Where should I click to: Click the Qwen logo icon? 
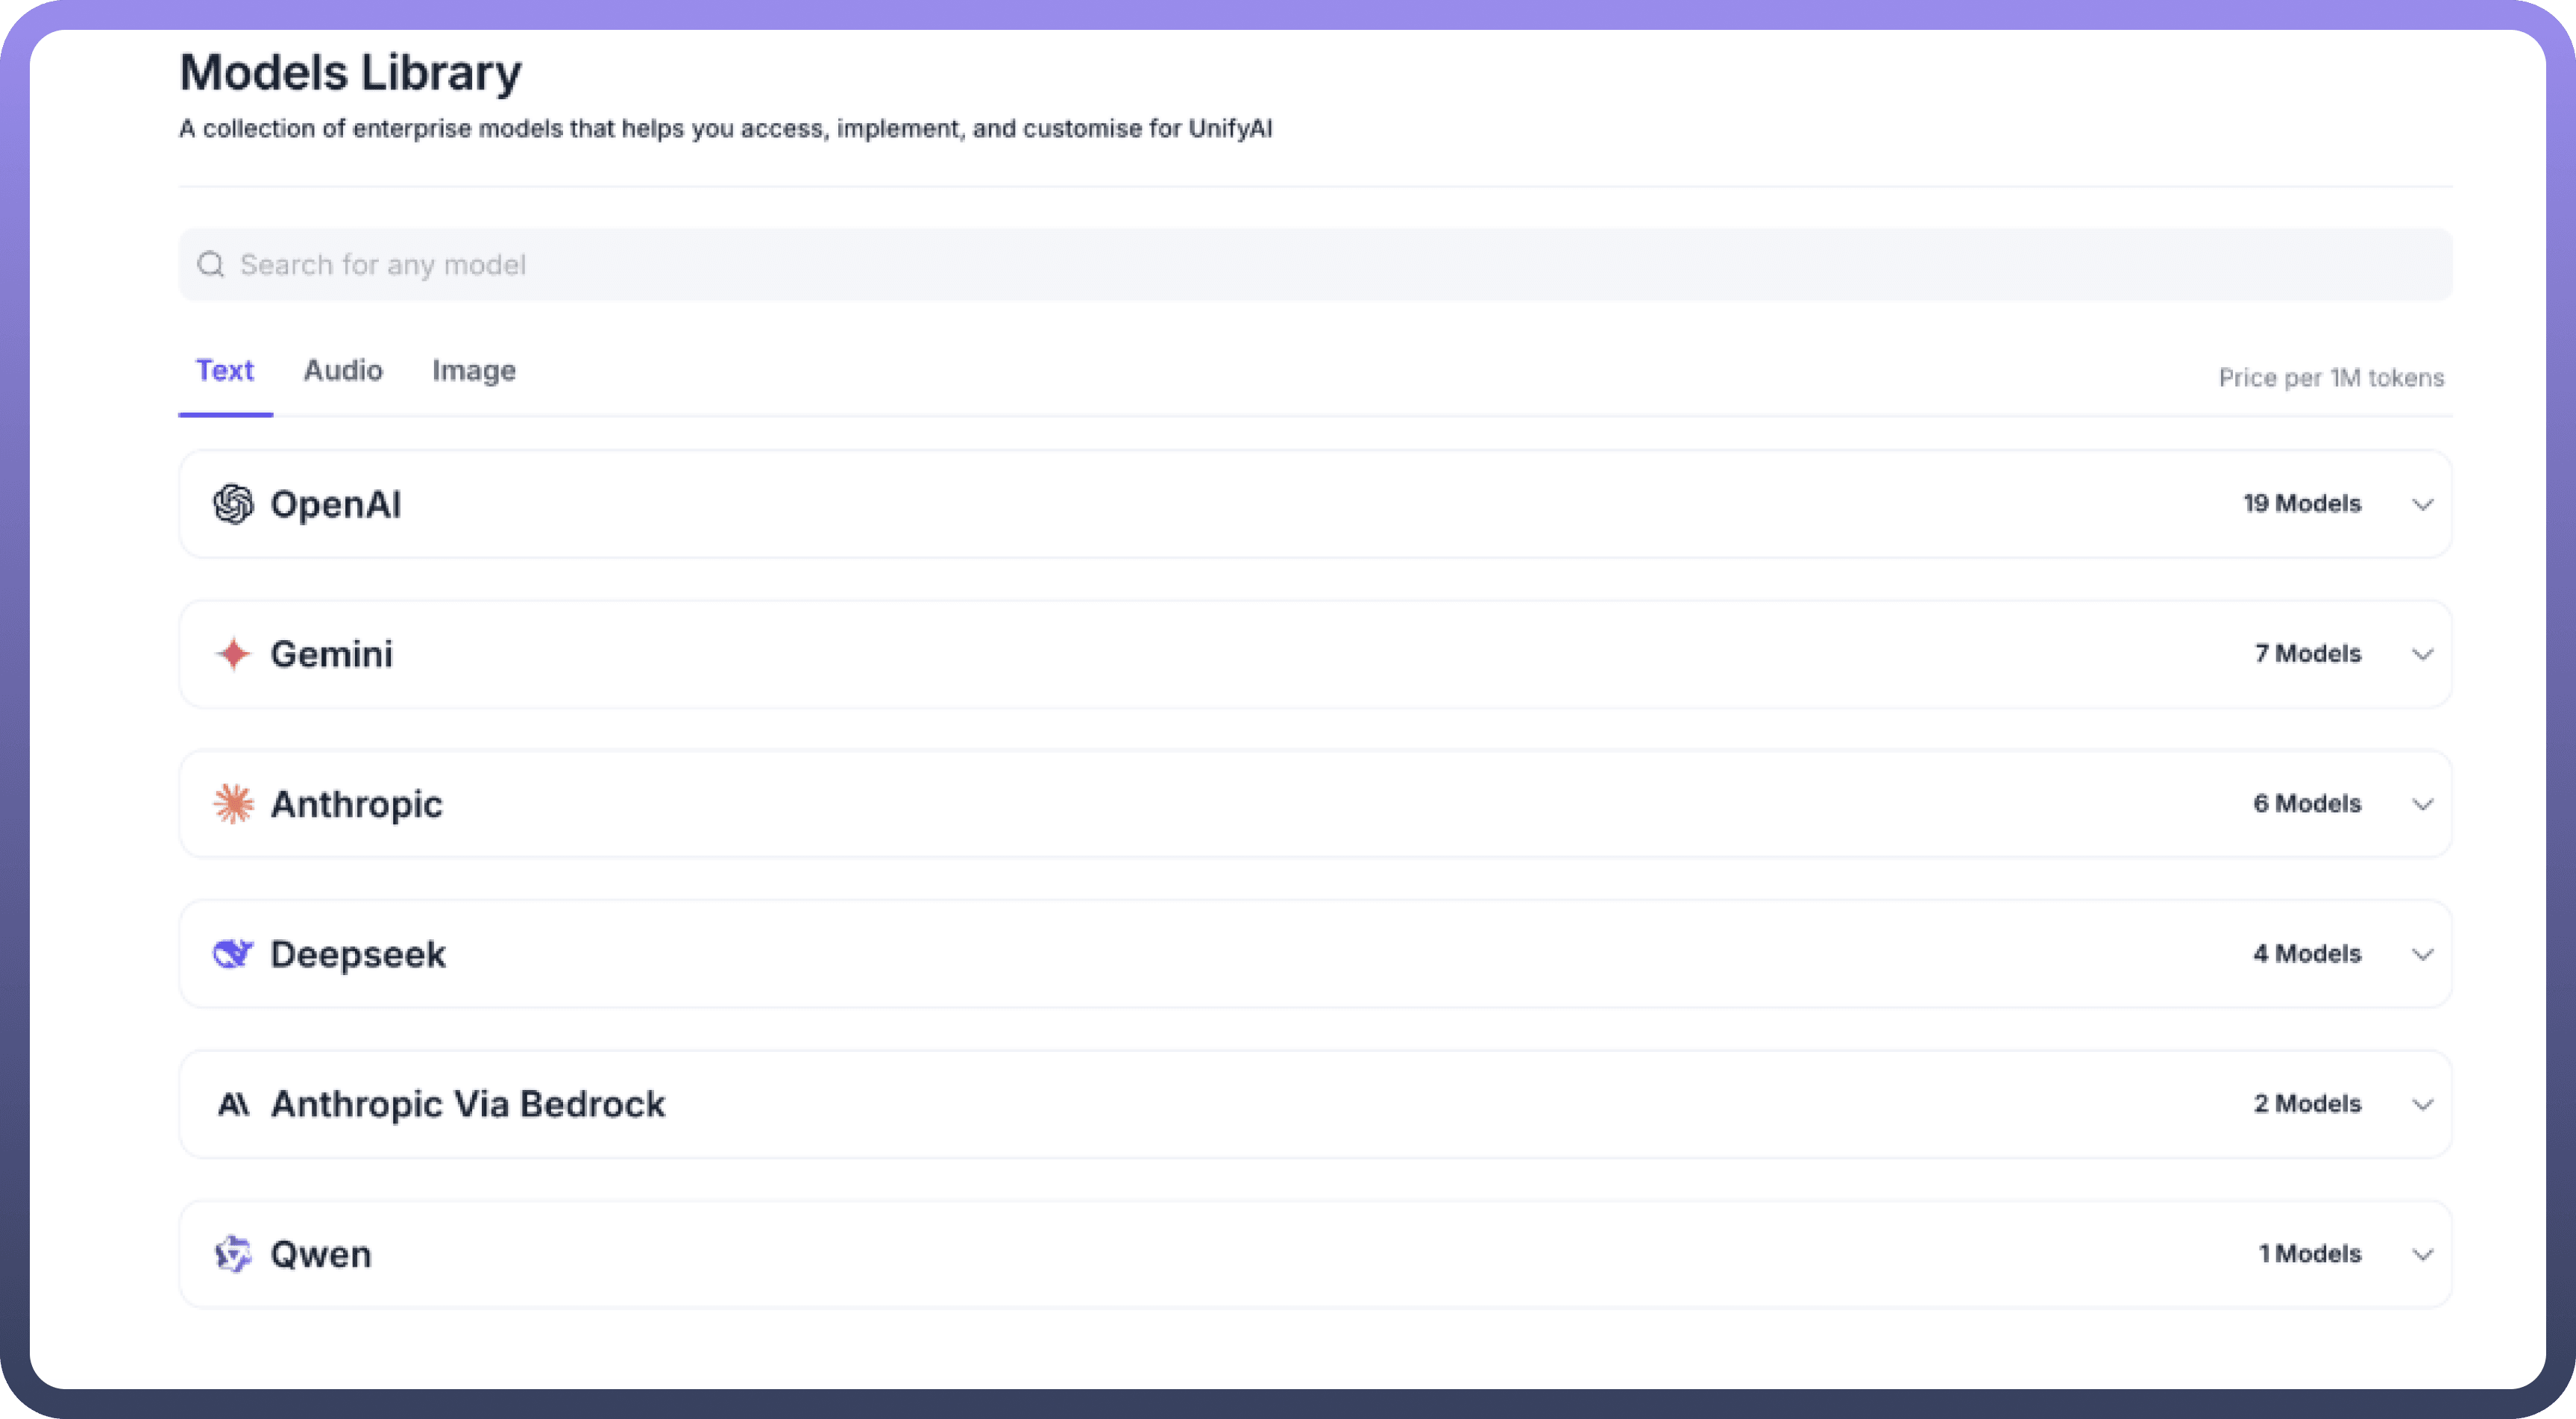point(233,1254)
